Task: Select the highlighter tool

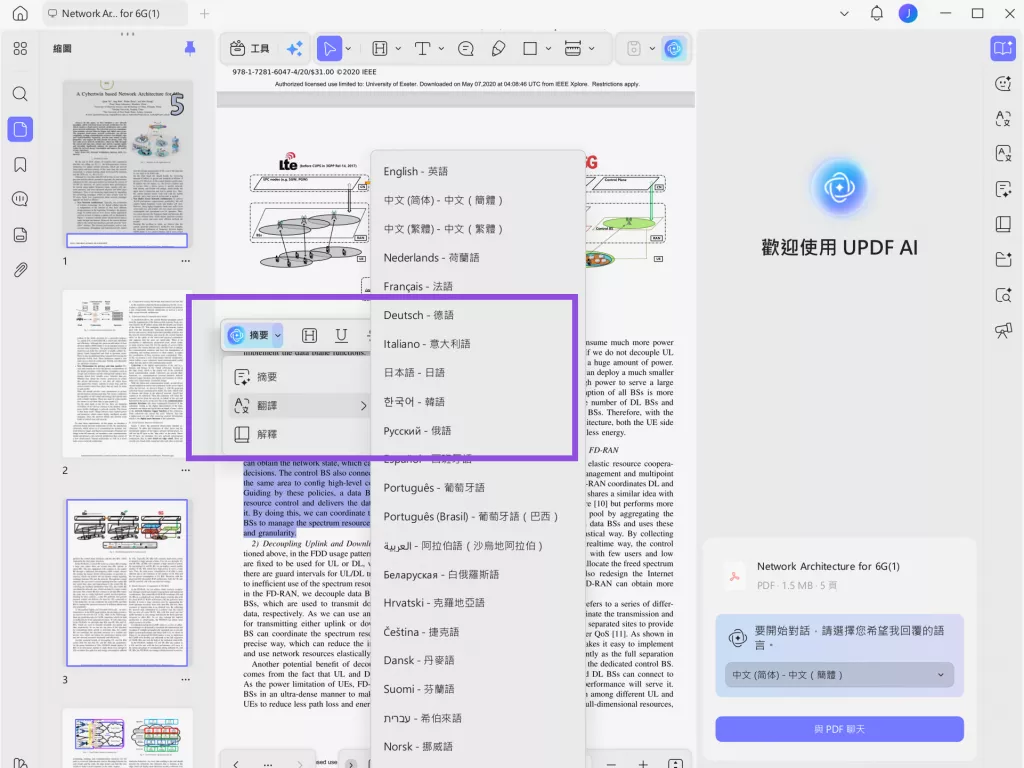Action: (x=498, y=48)
